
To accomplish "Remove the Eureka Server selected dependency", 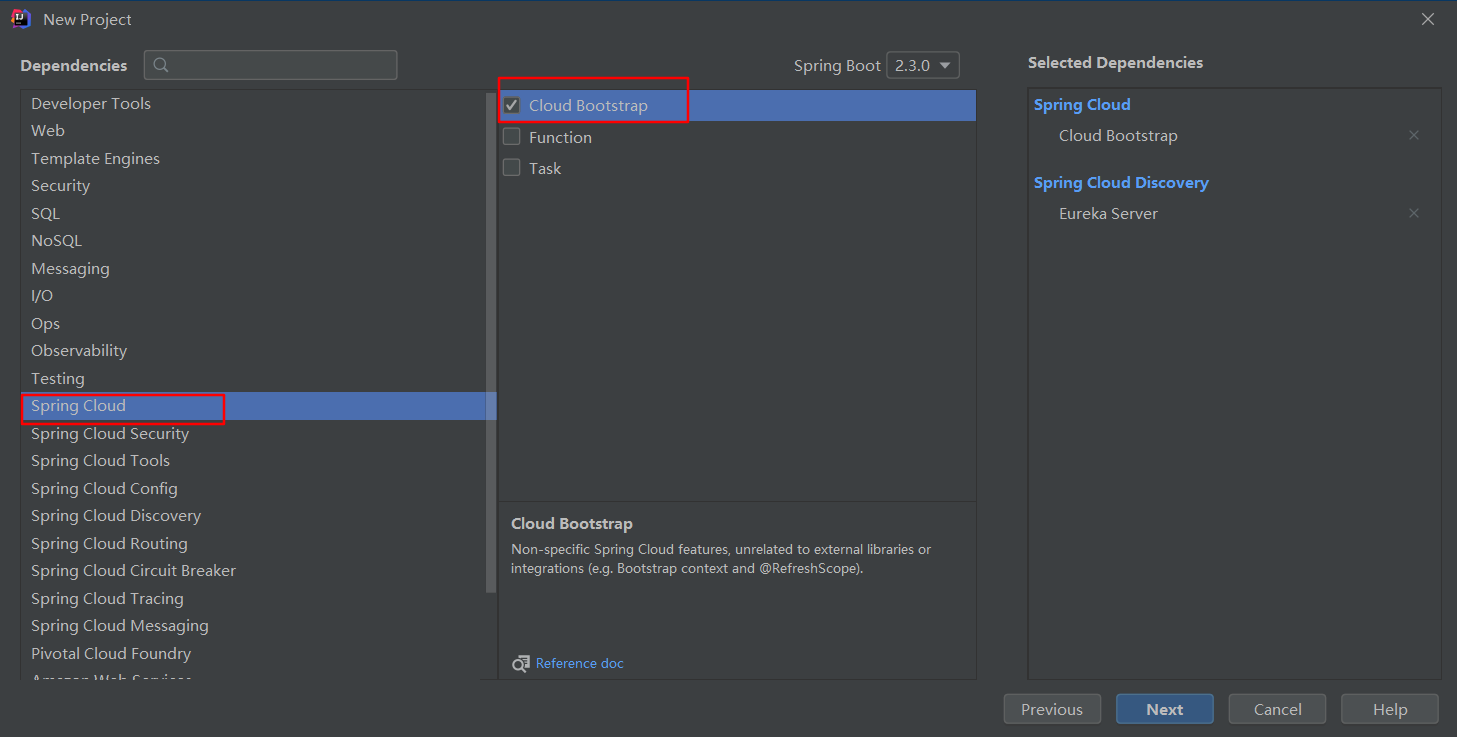I will pyautogui.click(x=1414, y=213).
